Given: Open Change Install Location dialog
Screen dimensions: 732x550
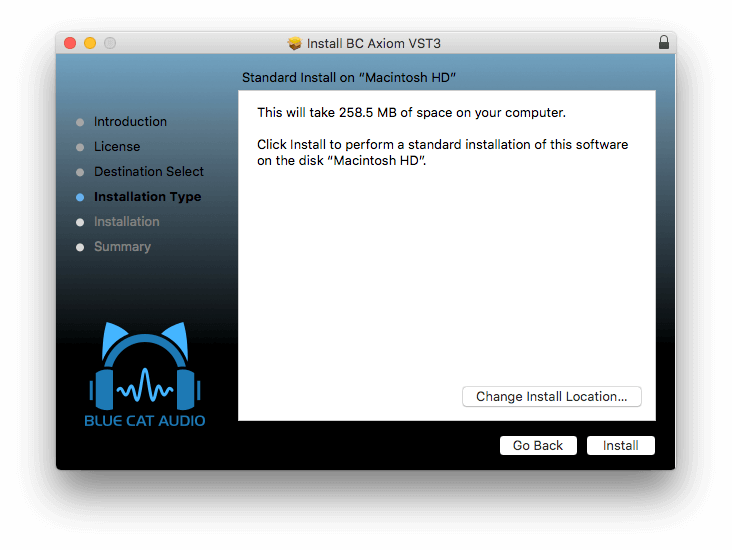Looking at the screenshot, I should [x=551, y=396].
